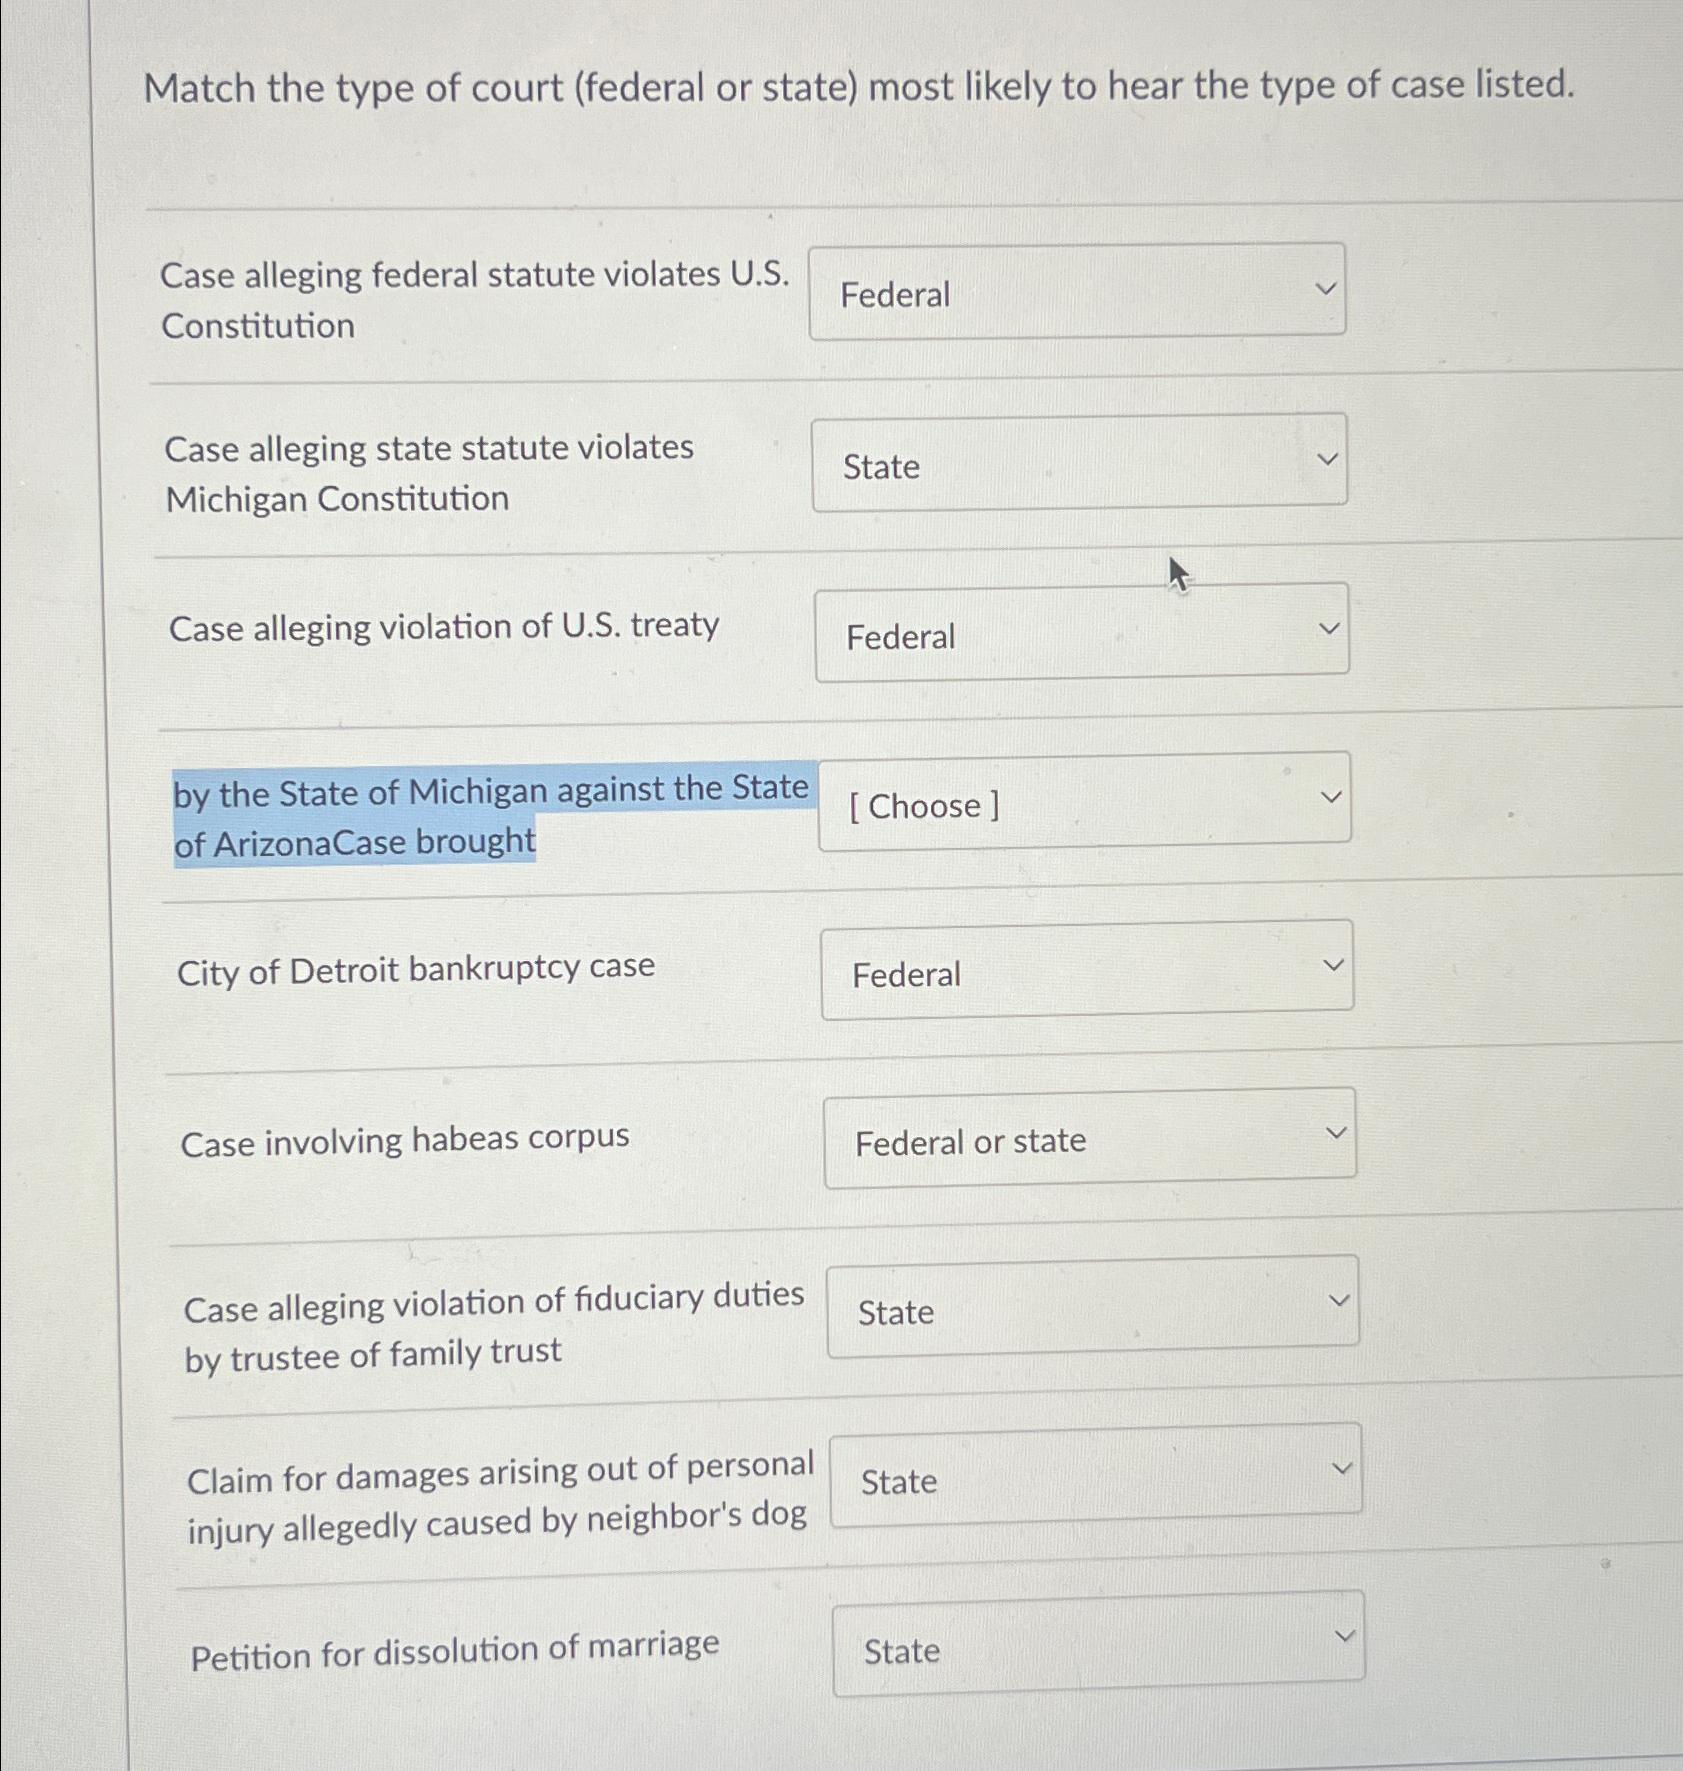This screenshot has height=1771, width=1683.
Task: Open the dropdown set to Federal for federal statute case
Action: tap(1078, 291)
